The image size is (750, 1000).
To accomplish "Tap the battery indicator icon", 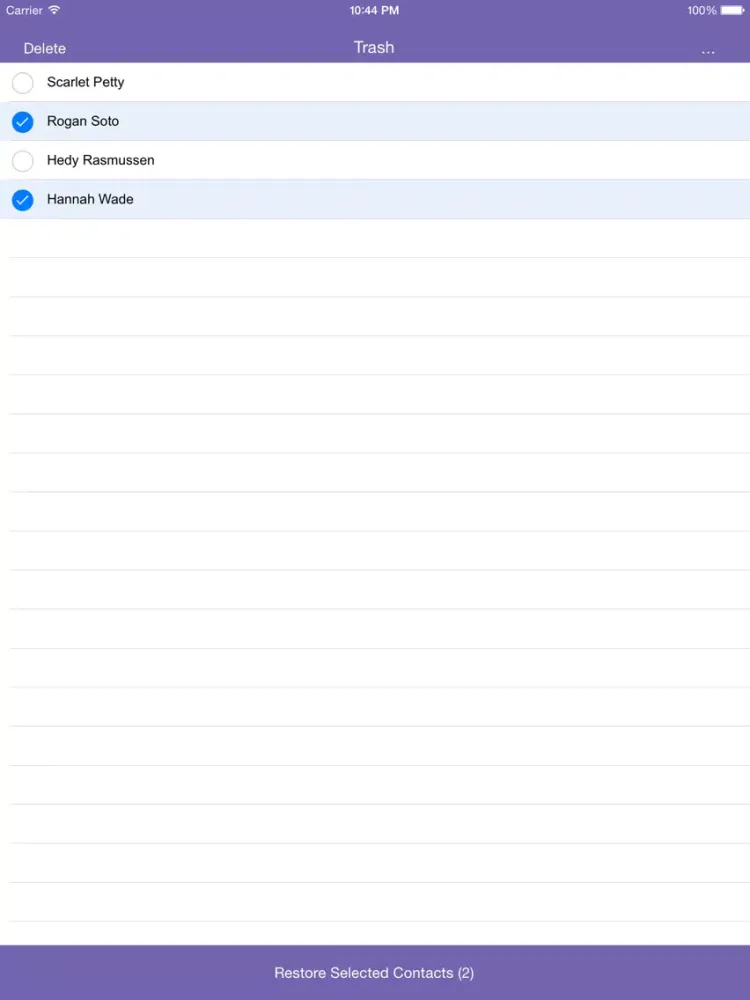I will (x=732, y=10).
